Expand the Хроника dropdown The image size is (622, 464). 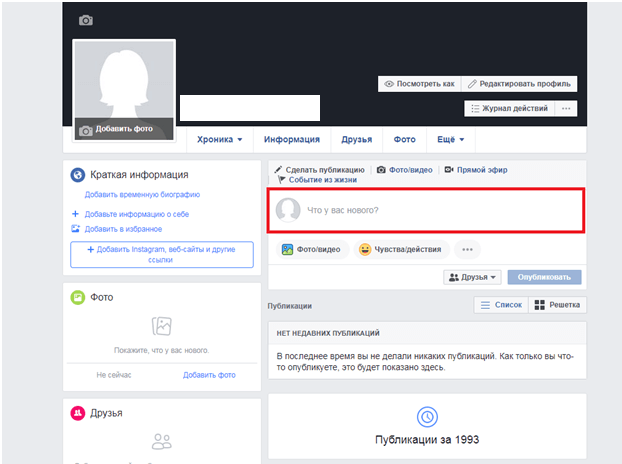pos(220,139)
